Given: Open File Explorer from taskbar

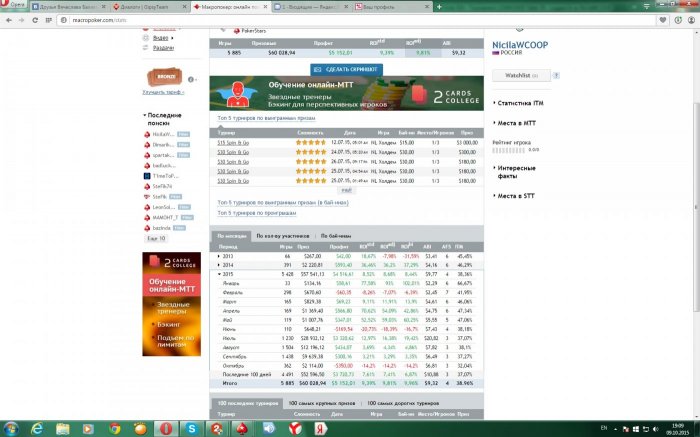Looking at the screenshot, I should (62, 429).
